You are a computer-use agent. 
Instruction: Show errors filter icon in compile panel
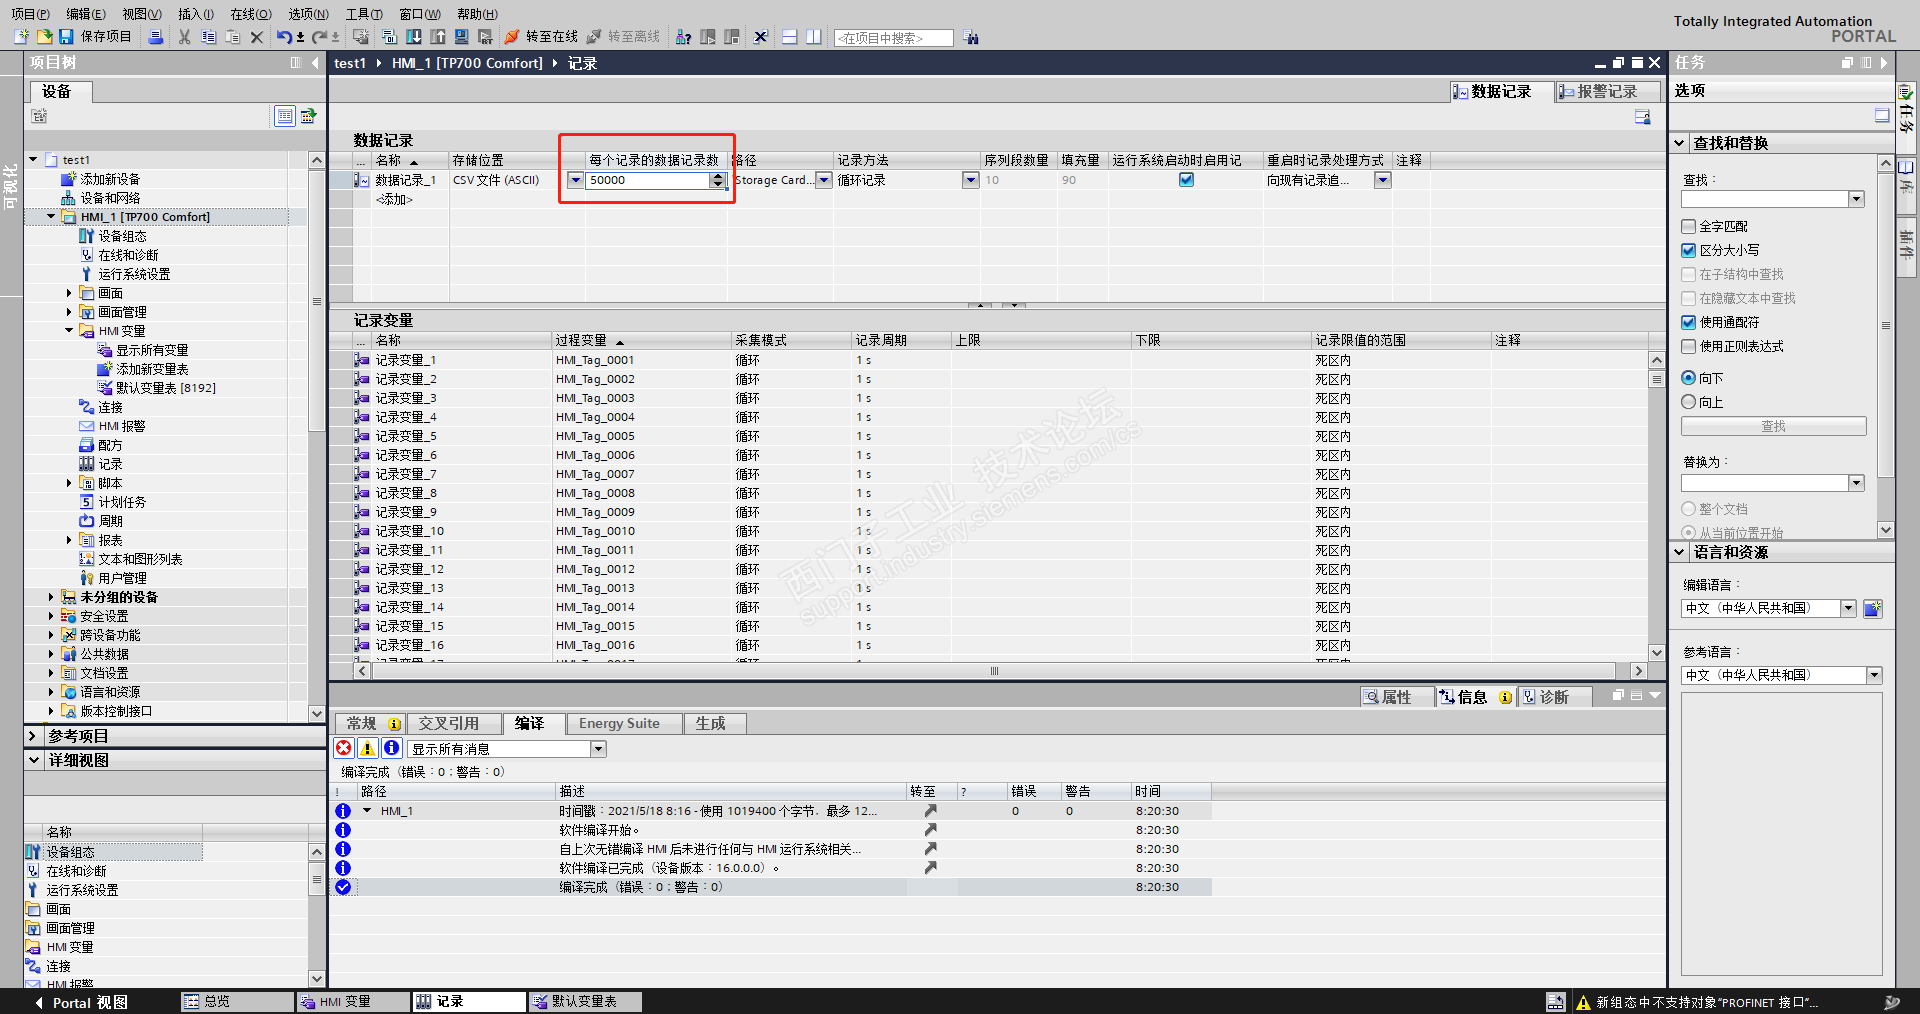344,748
